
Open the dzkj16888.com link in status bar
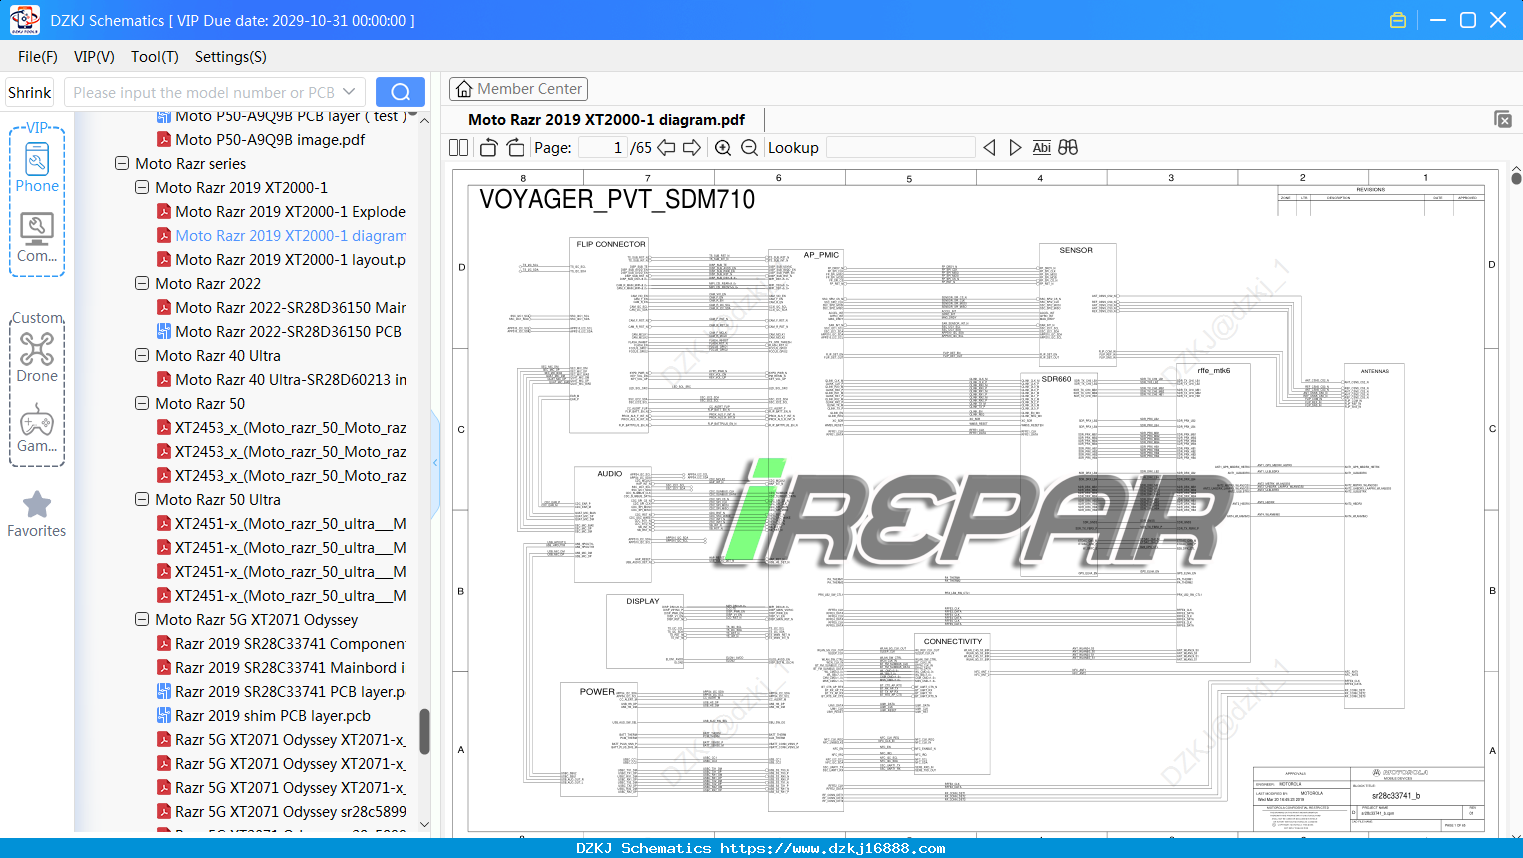tap(833, 848)
